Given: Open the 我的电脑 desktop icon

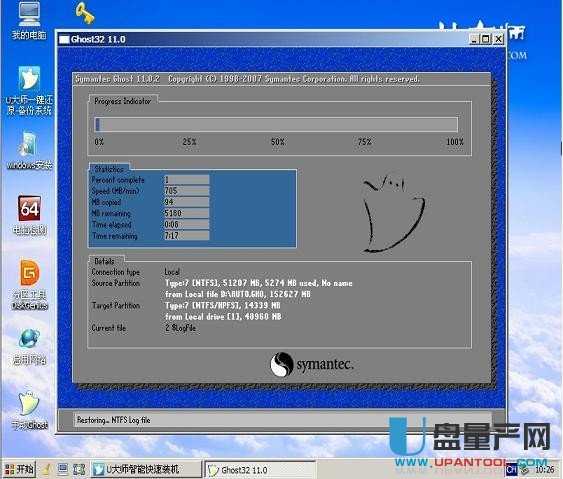Looking at the screenshot, I should click(29, 20).
